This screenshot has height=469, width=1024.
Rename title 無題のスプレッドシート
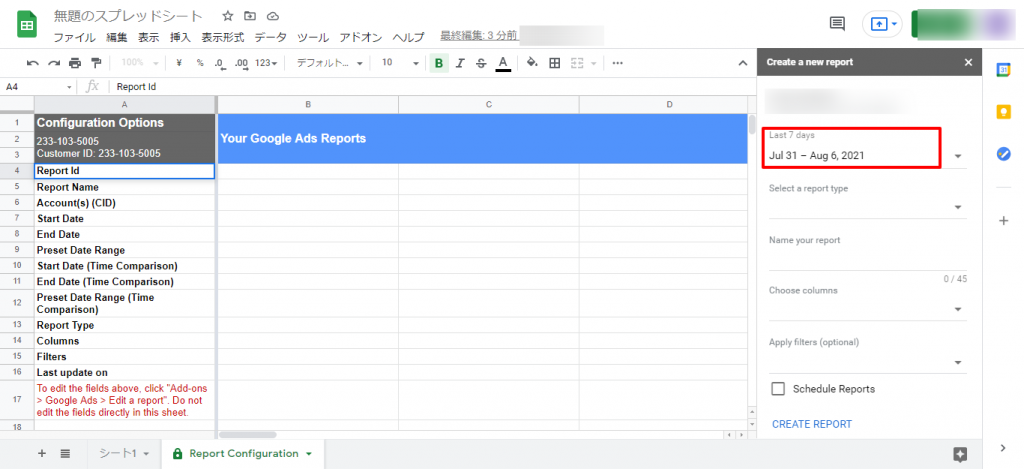point(128,16)
